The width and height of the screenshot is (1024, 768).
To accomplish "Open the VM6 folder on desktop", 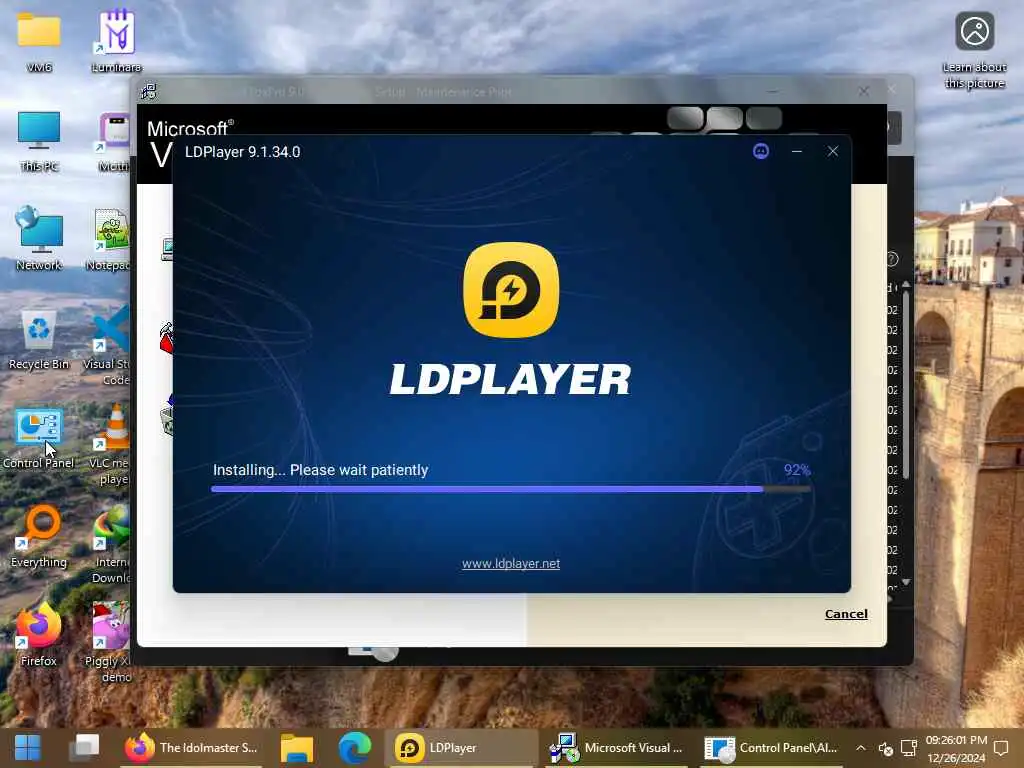I will pyautogui.click(x=39, y=40).
